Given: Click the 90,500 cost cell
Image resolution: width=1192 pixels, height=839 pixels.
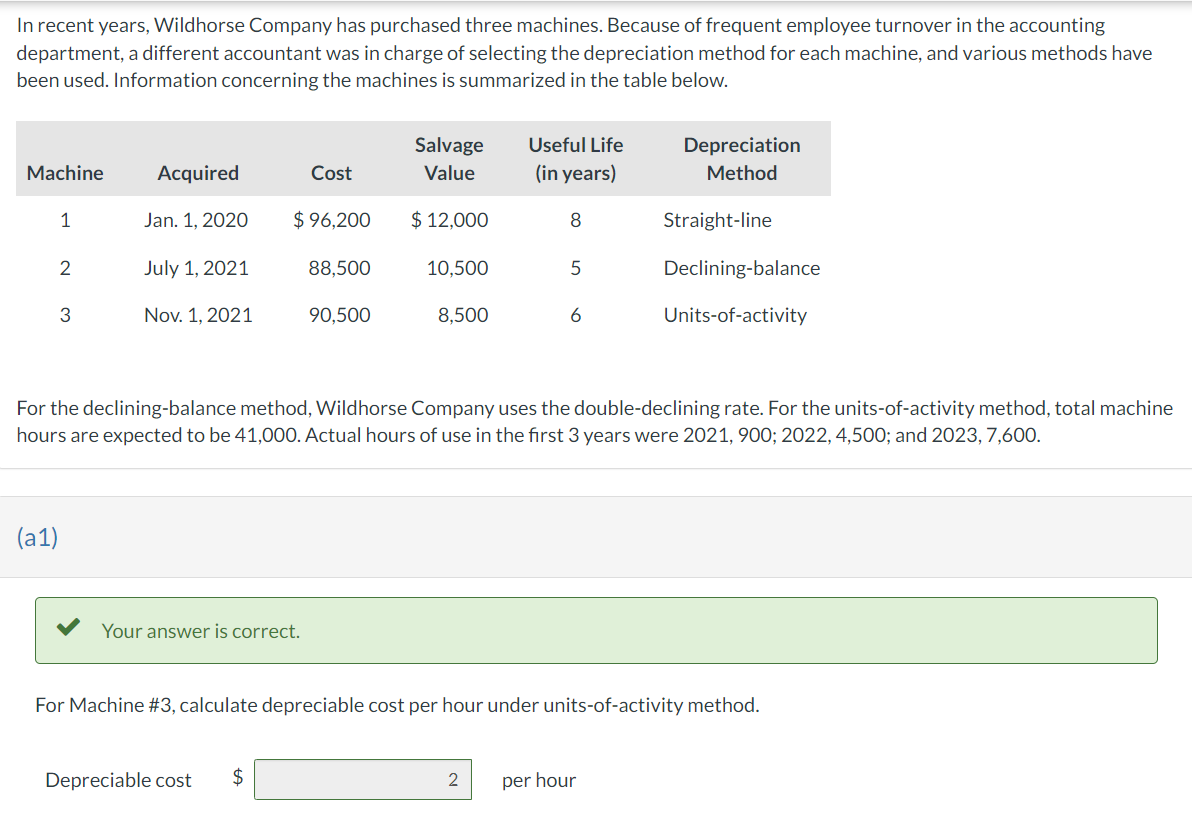Looking at the screenshot, I should 340,315.
